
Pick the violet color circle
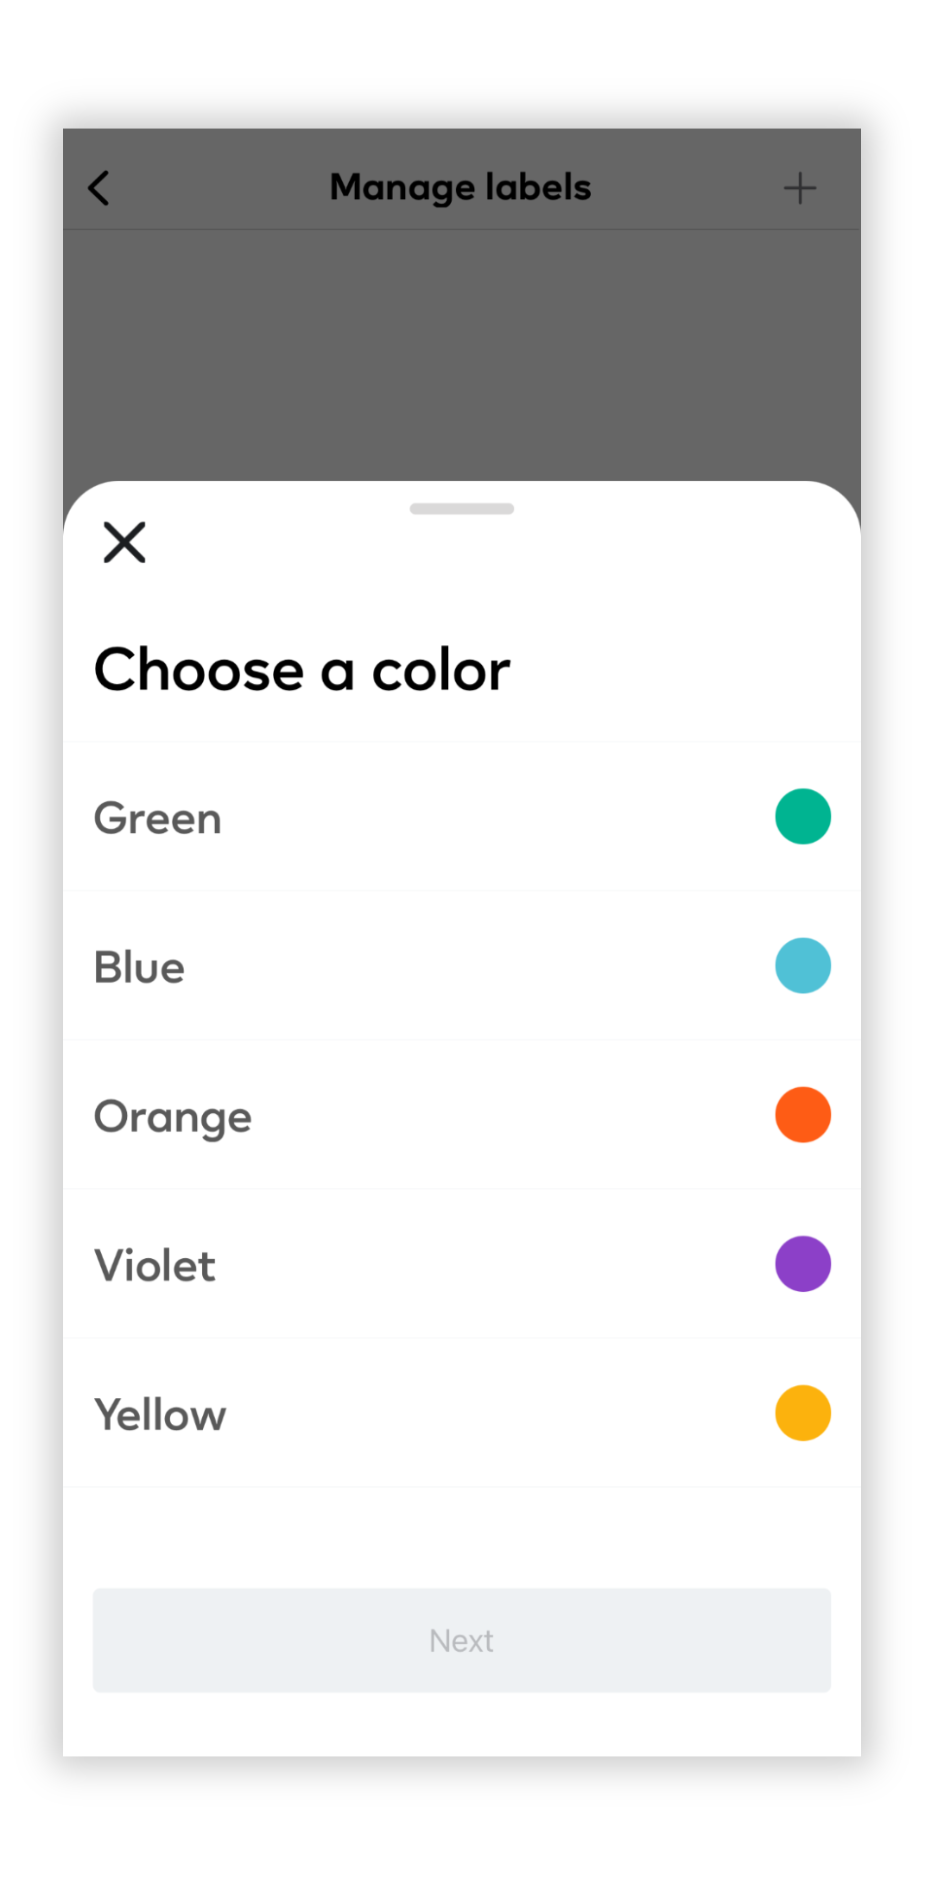pos(802,1263)
